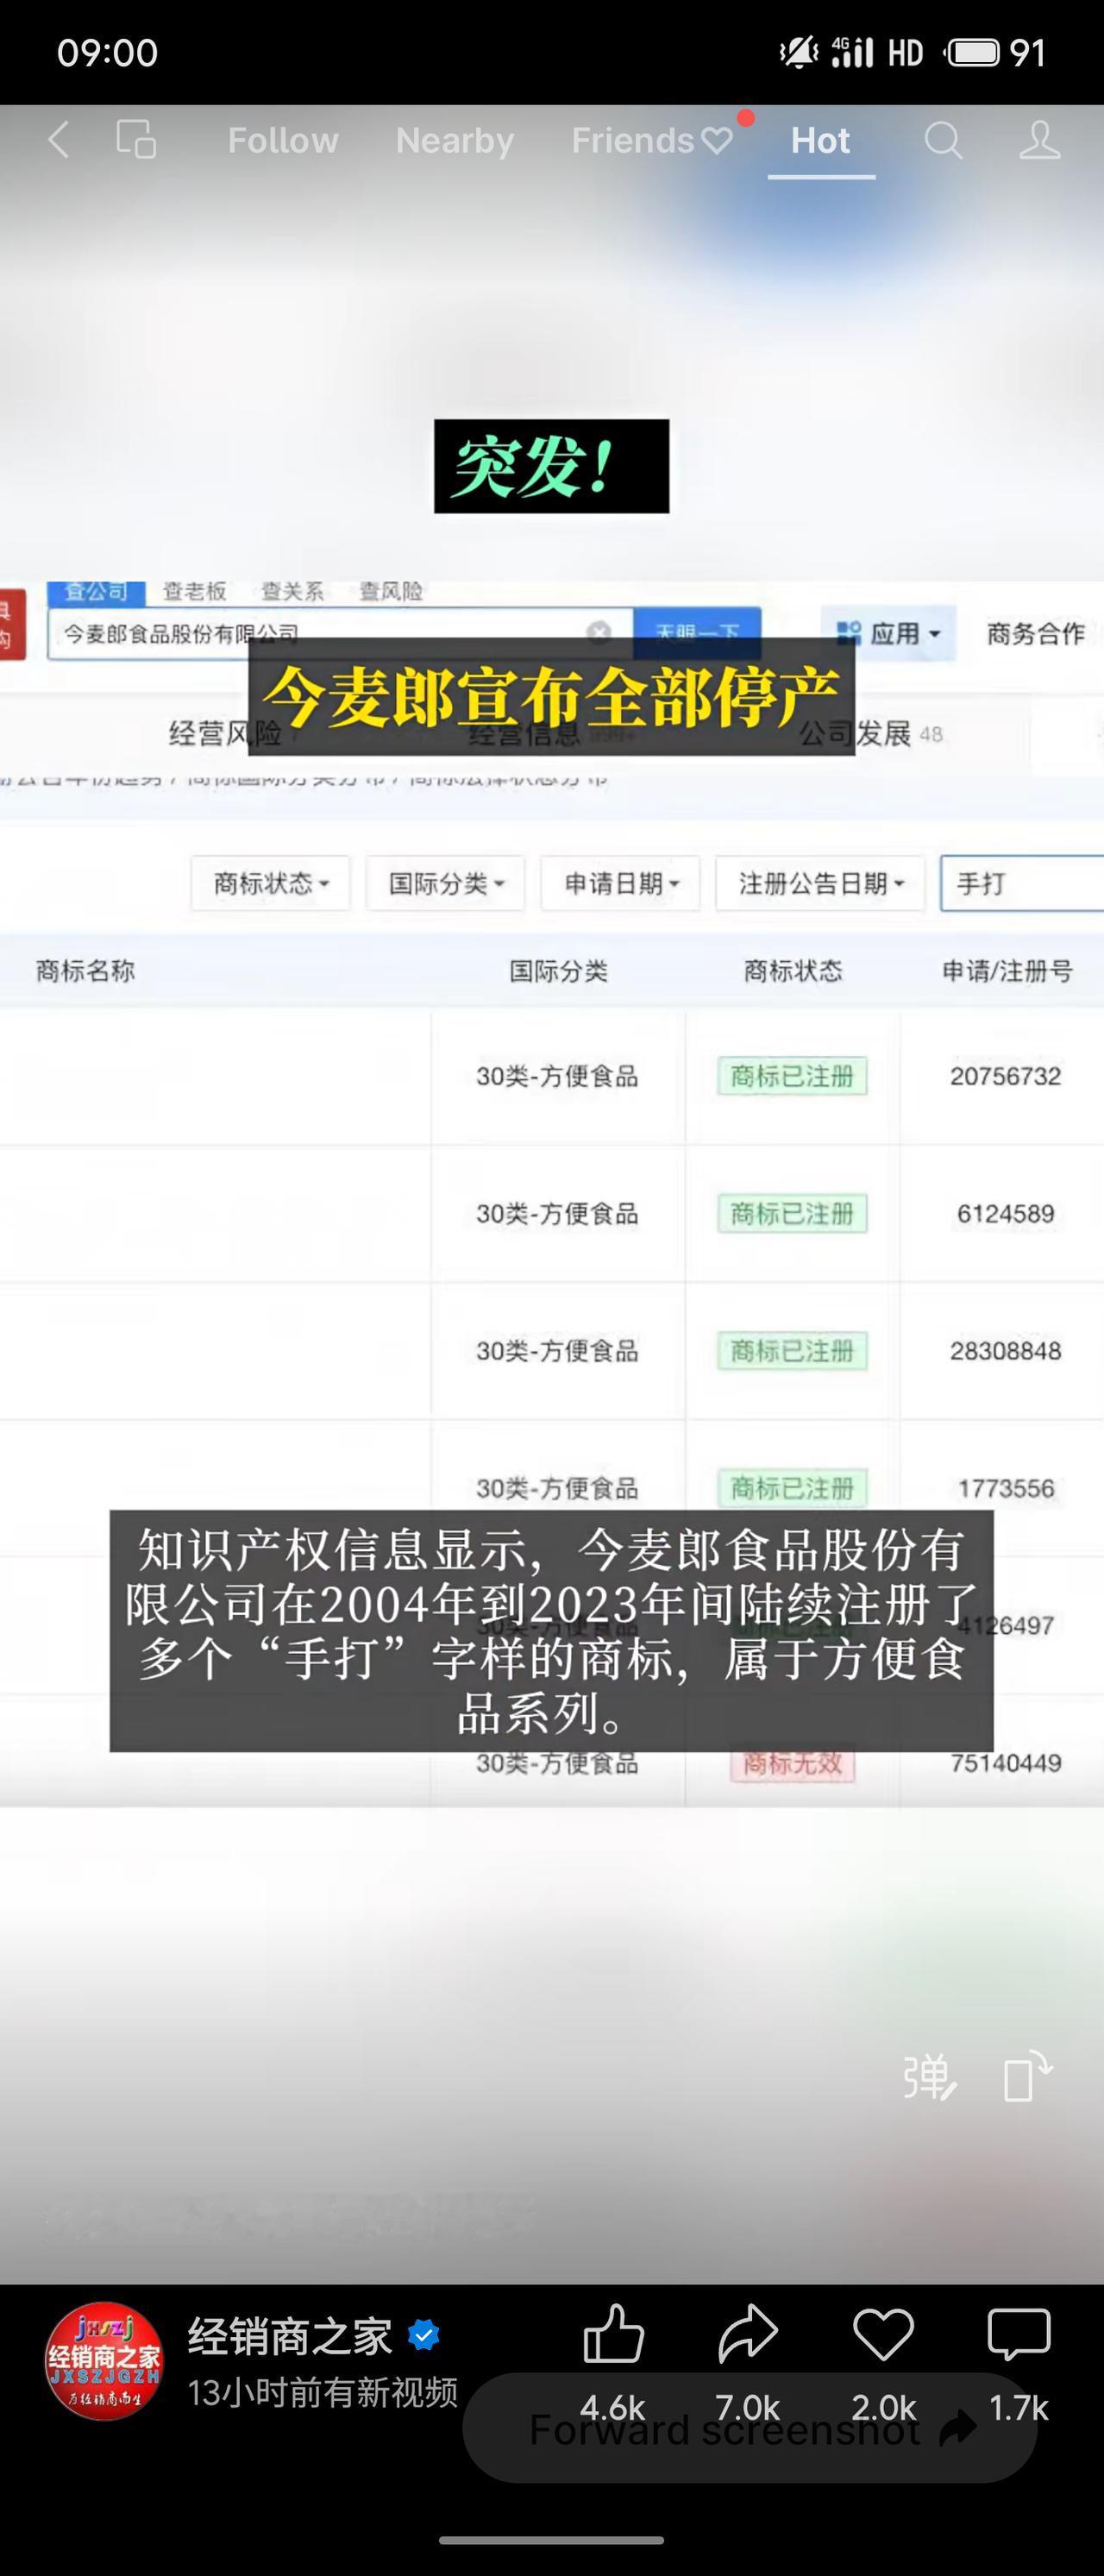Tap the 13小时前有新视频 notice
The width and height of the screenshot is (1104, 2576).
(323, 2392)
